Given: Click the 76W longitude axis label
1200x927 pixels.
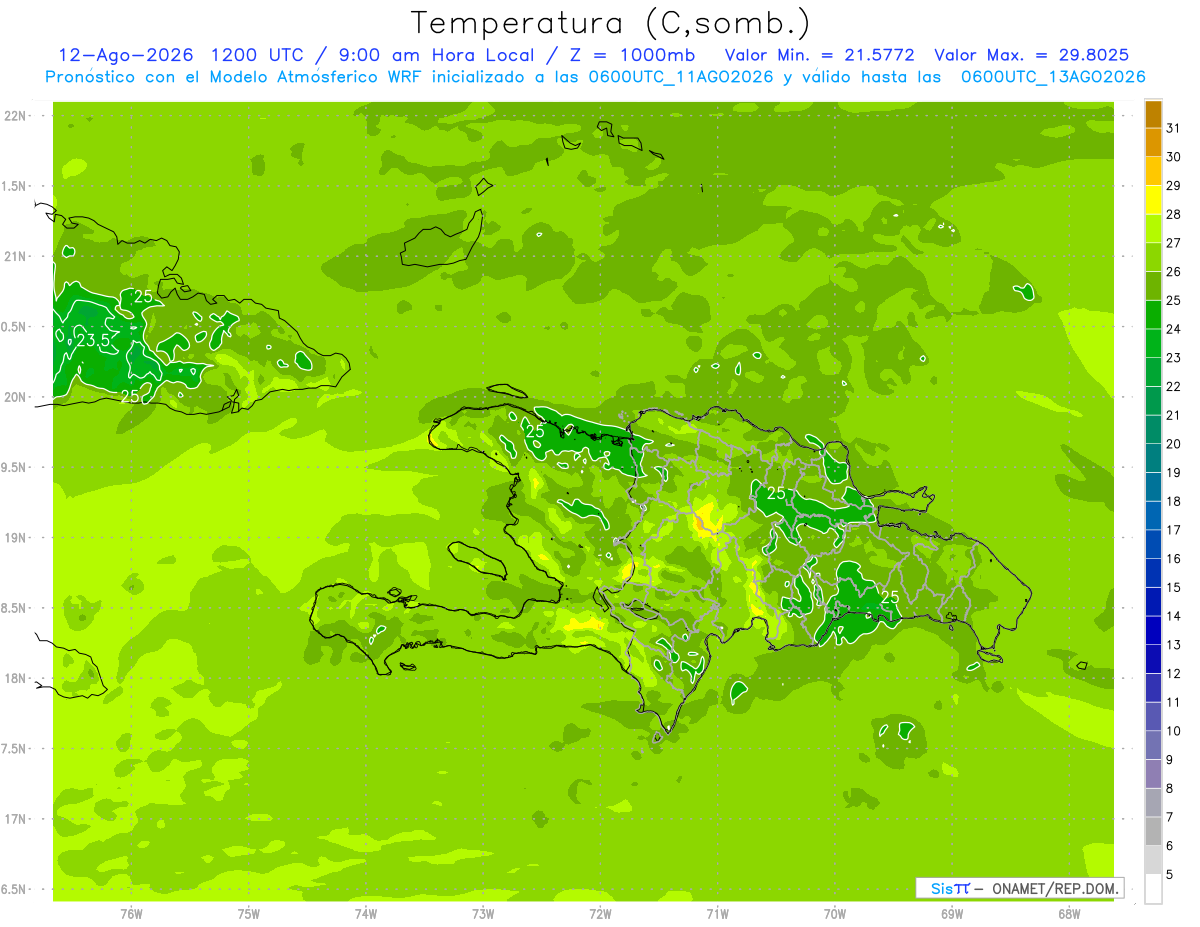Looking at the screenshot, I should (x=131, y=914).
